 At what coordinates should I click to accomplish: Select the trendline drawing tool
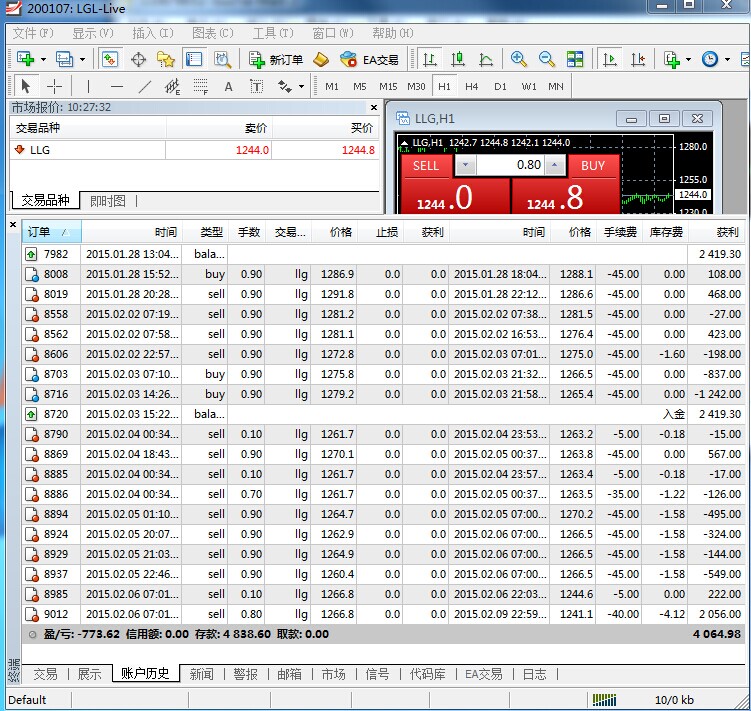click(144, 86)
